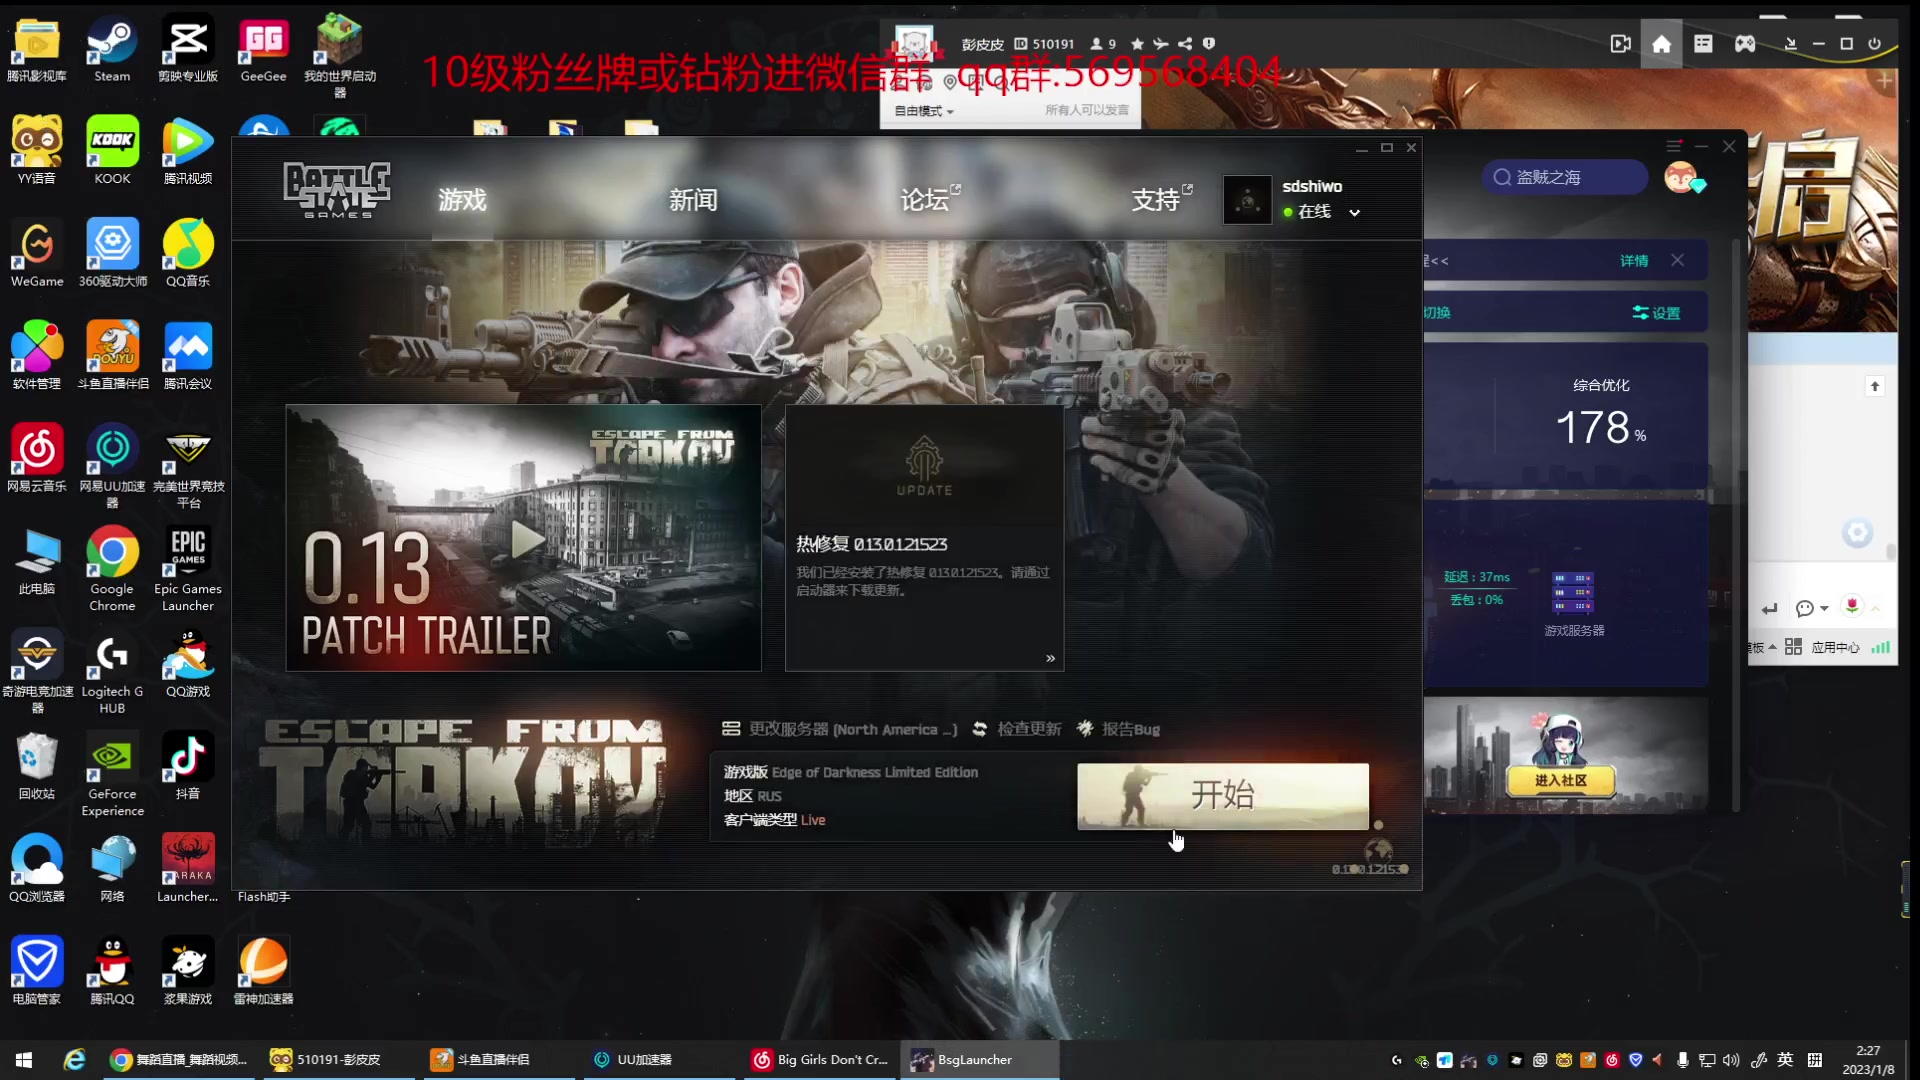
Task: Open the Google Chrome desktop icon
Action: point(112,570)
